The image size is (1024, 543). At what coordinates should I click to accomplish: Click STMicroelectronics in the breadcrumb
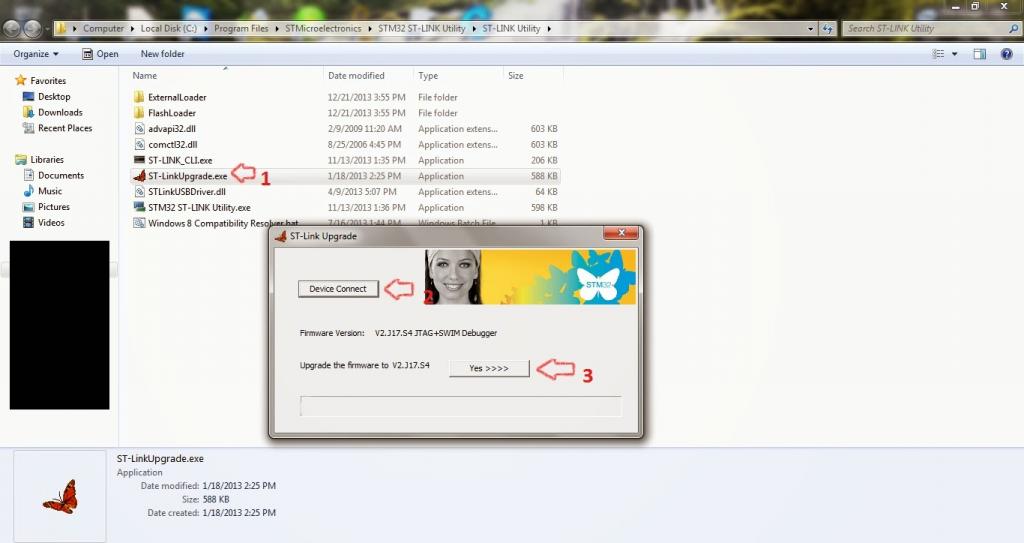tap(323, 29)
